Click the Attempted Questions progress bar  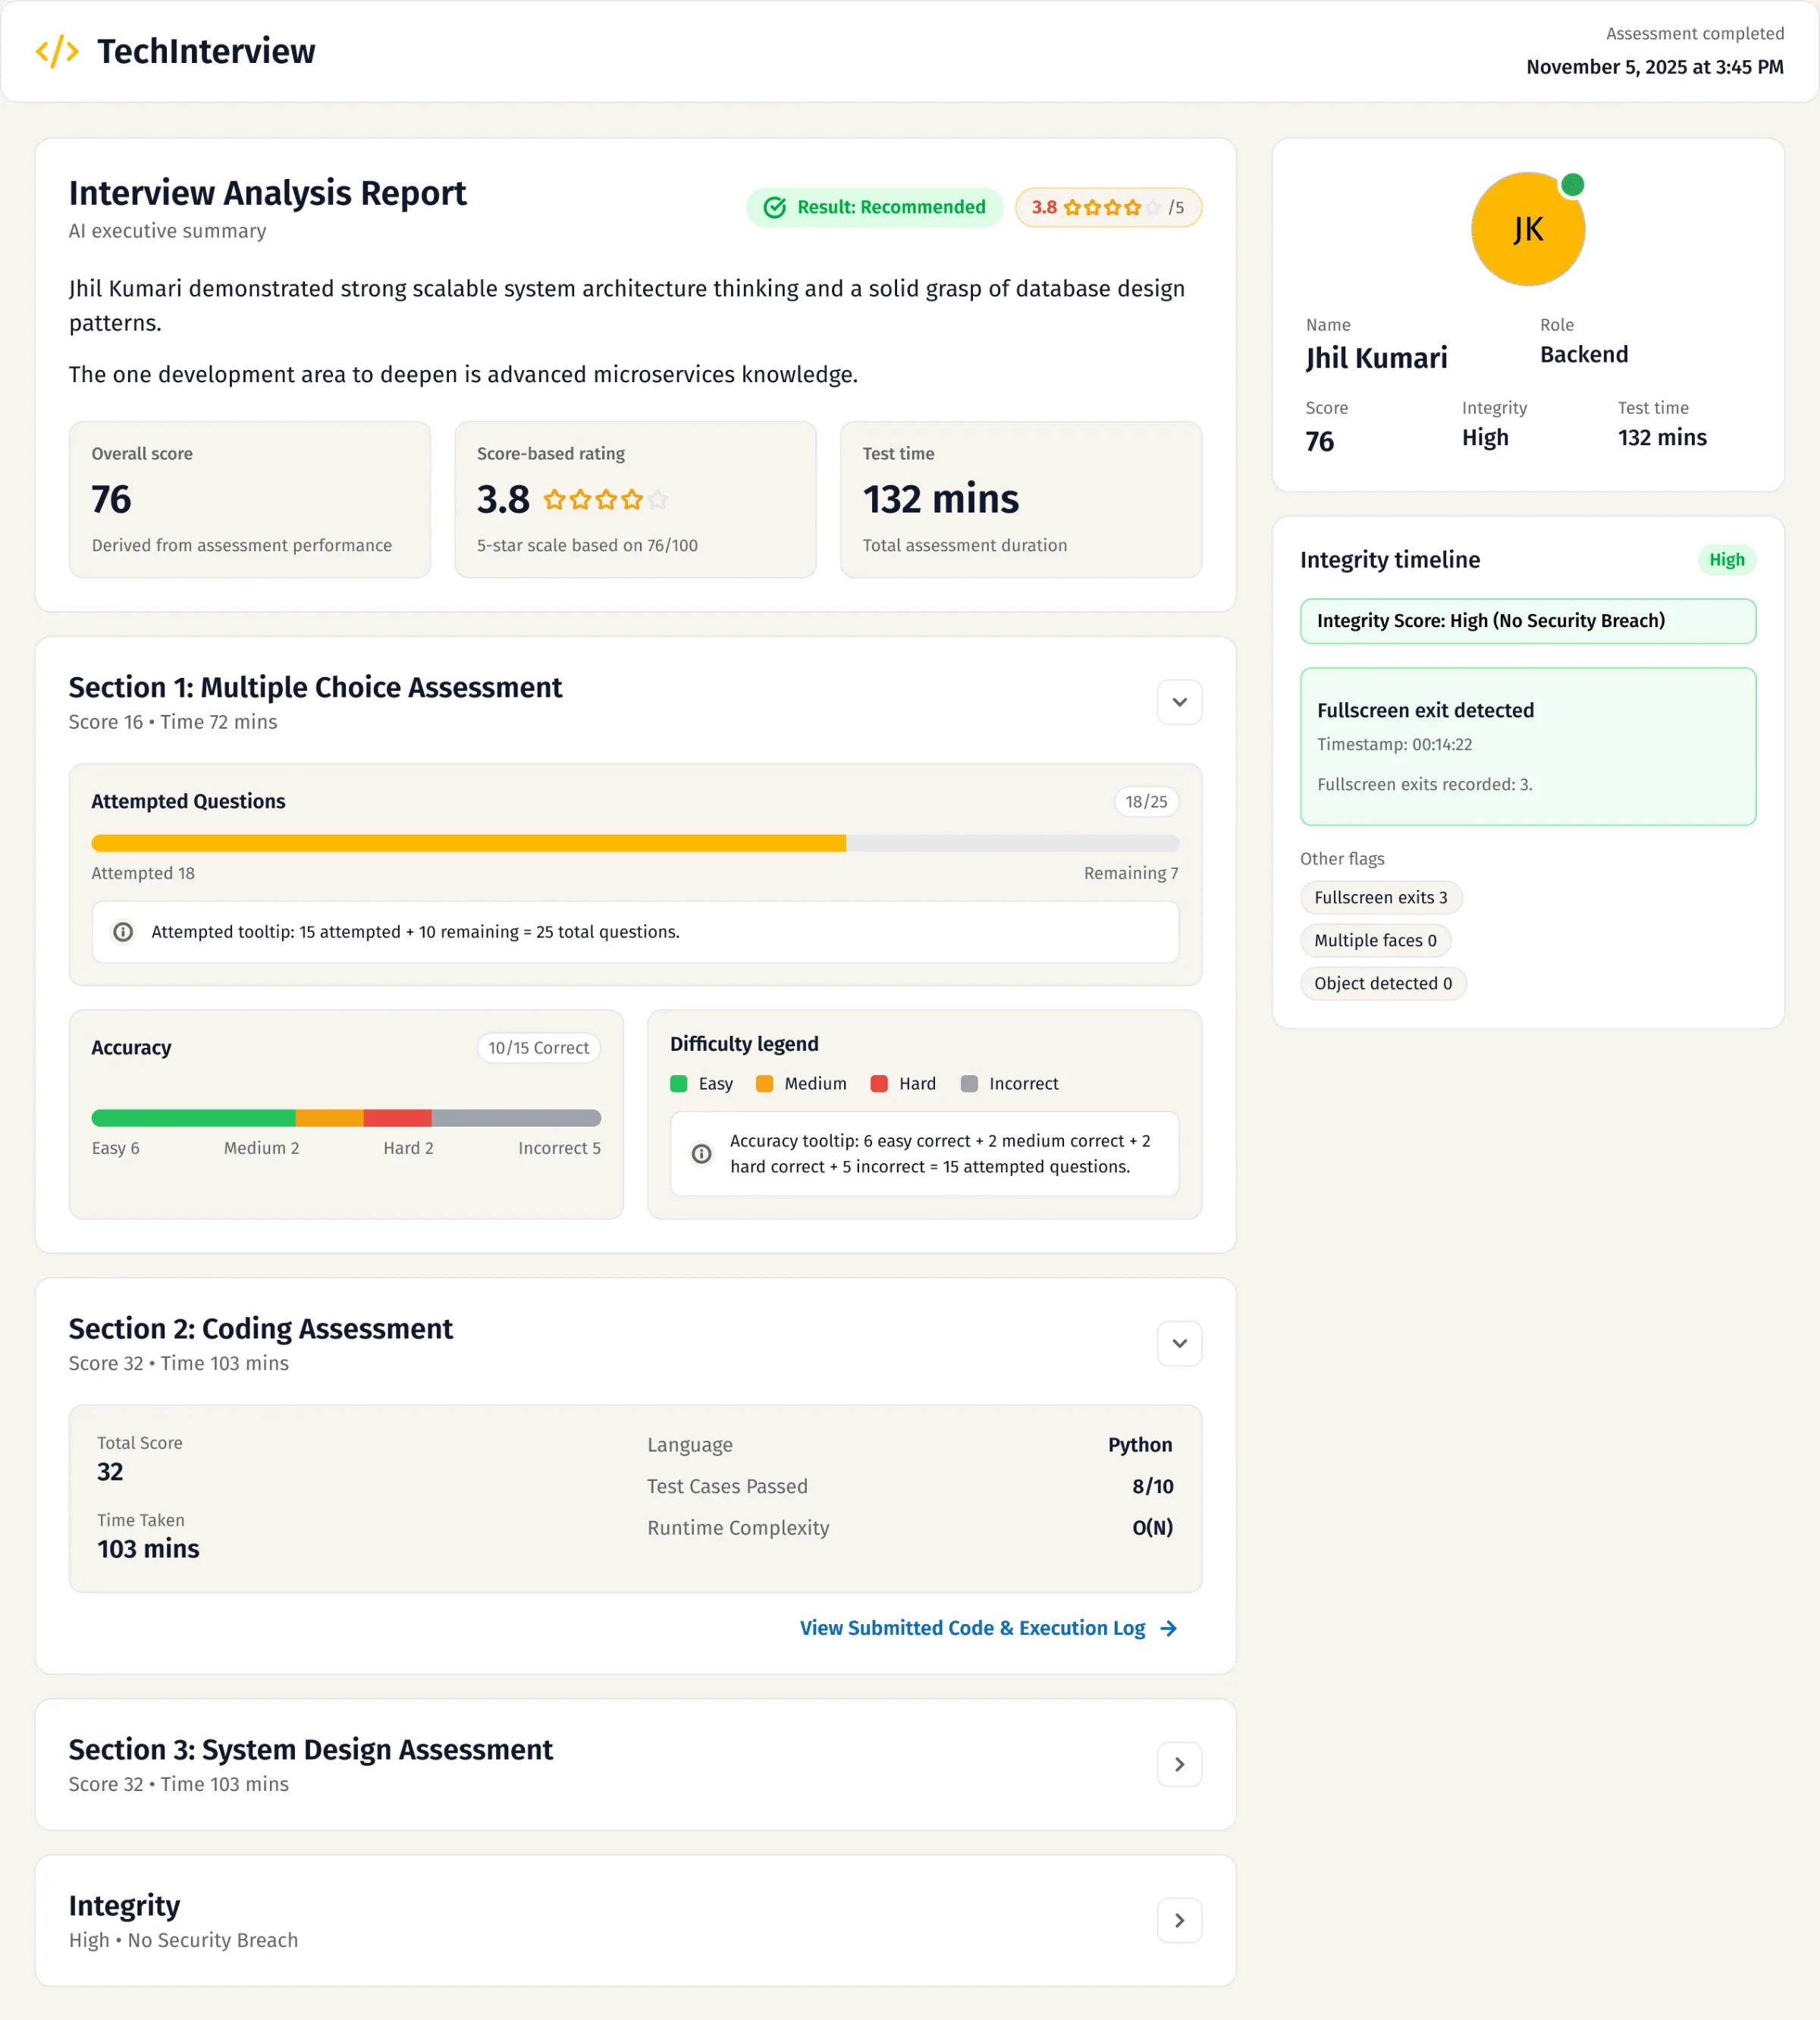click(x=635, y=843)
